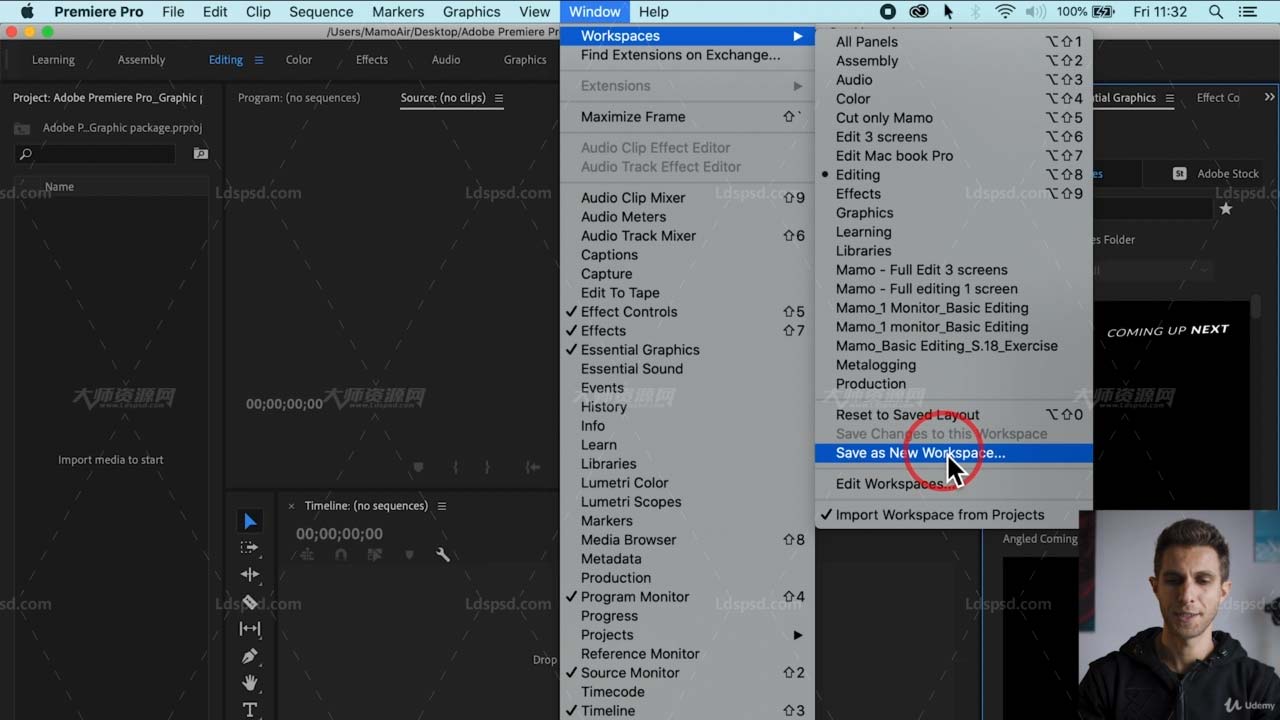The height and width of the screenshot is (720, 1280).
Task: Click the Timeline timecode 00;00;00;00
Action: point(339,534)
